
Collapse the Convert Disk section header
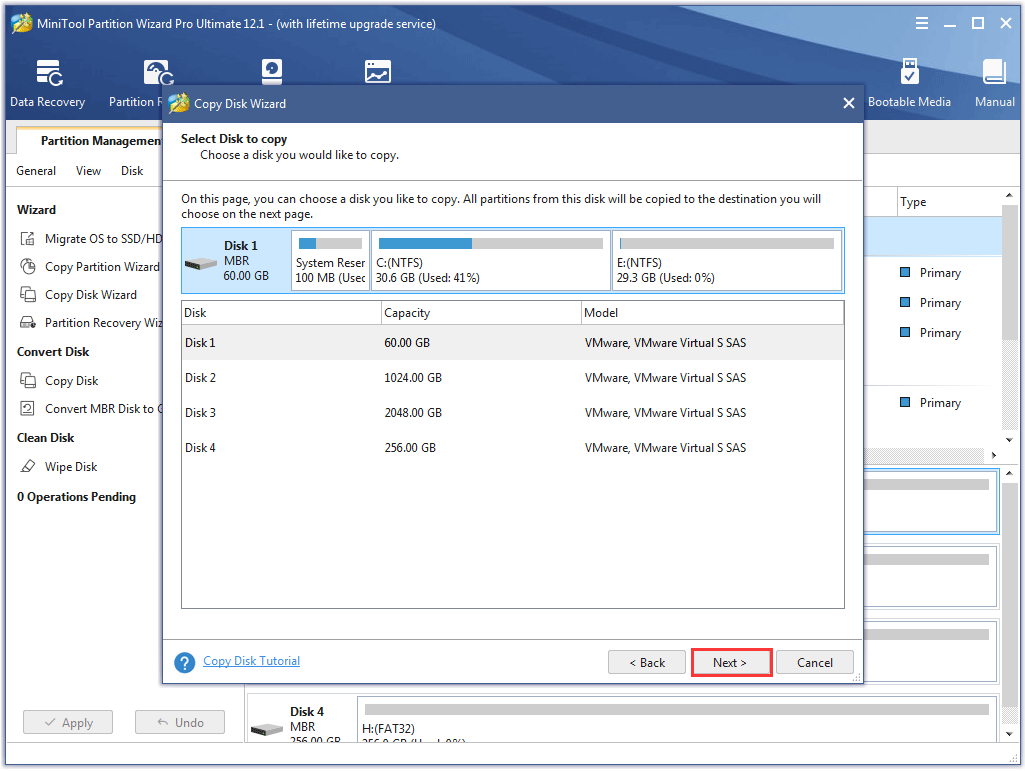pos(53,352)
